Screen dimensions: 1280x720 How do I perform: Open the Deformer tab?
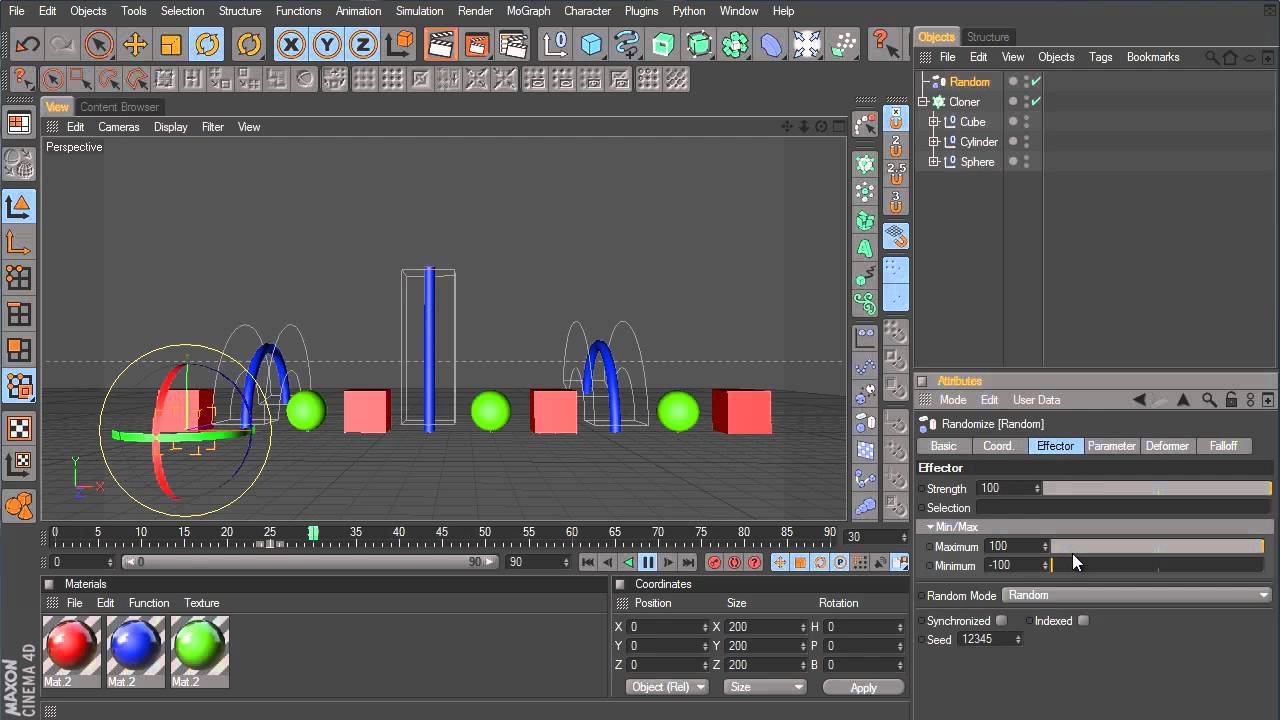(x=1167, y=446)
